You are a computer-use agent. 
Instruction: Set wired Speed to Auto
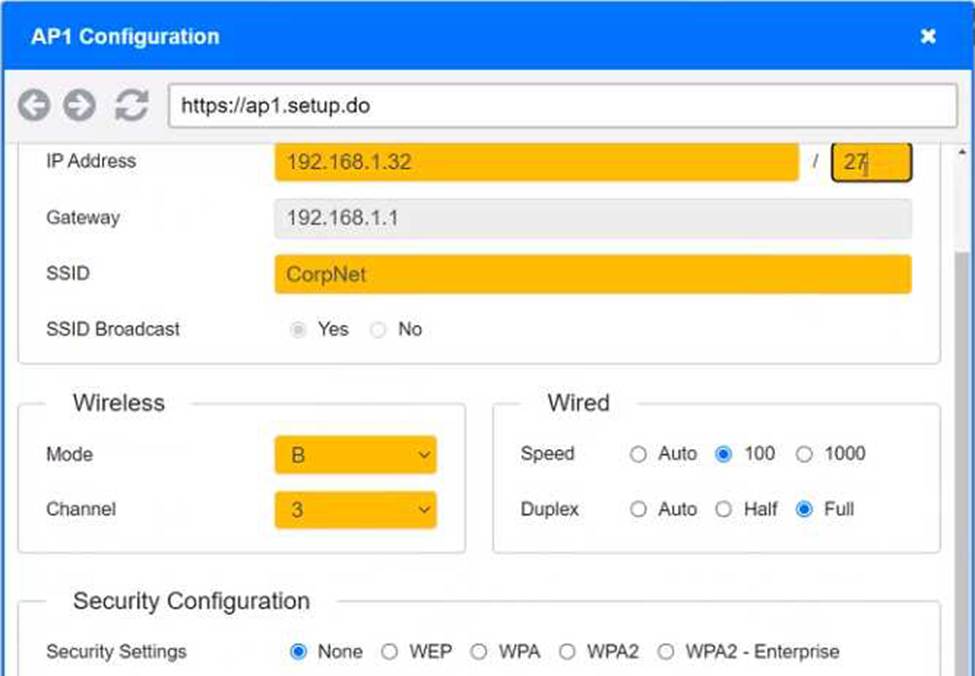pos(638,455)
